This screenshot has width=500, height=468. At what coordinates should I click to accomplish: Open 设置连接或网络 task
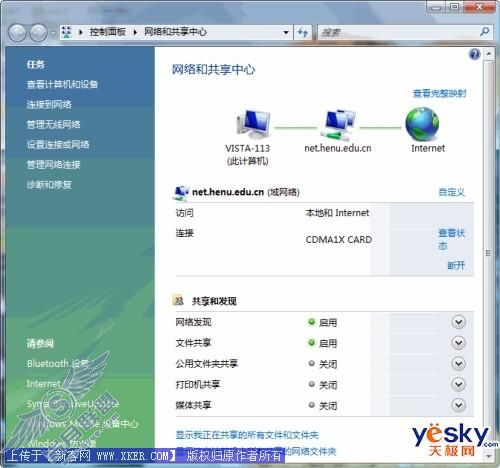pos(58,144)
